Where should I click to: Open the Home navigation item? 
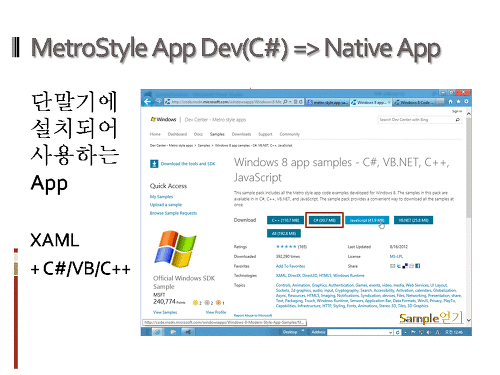click(155, 134)
